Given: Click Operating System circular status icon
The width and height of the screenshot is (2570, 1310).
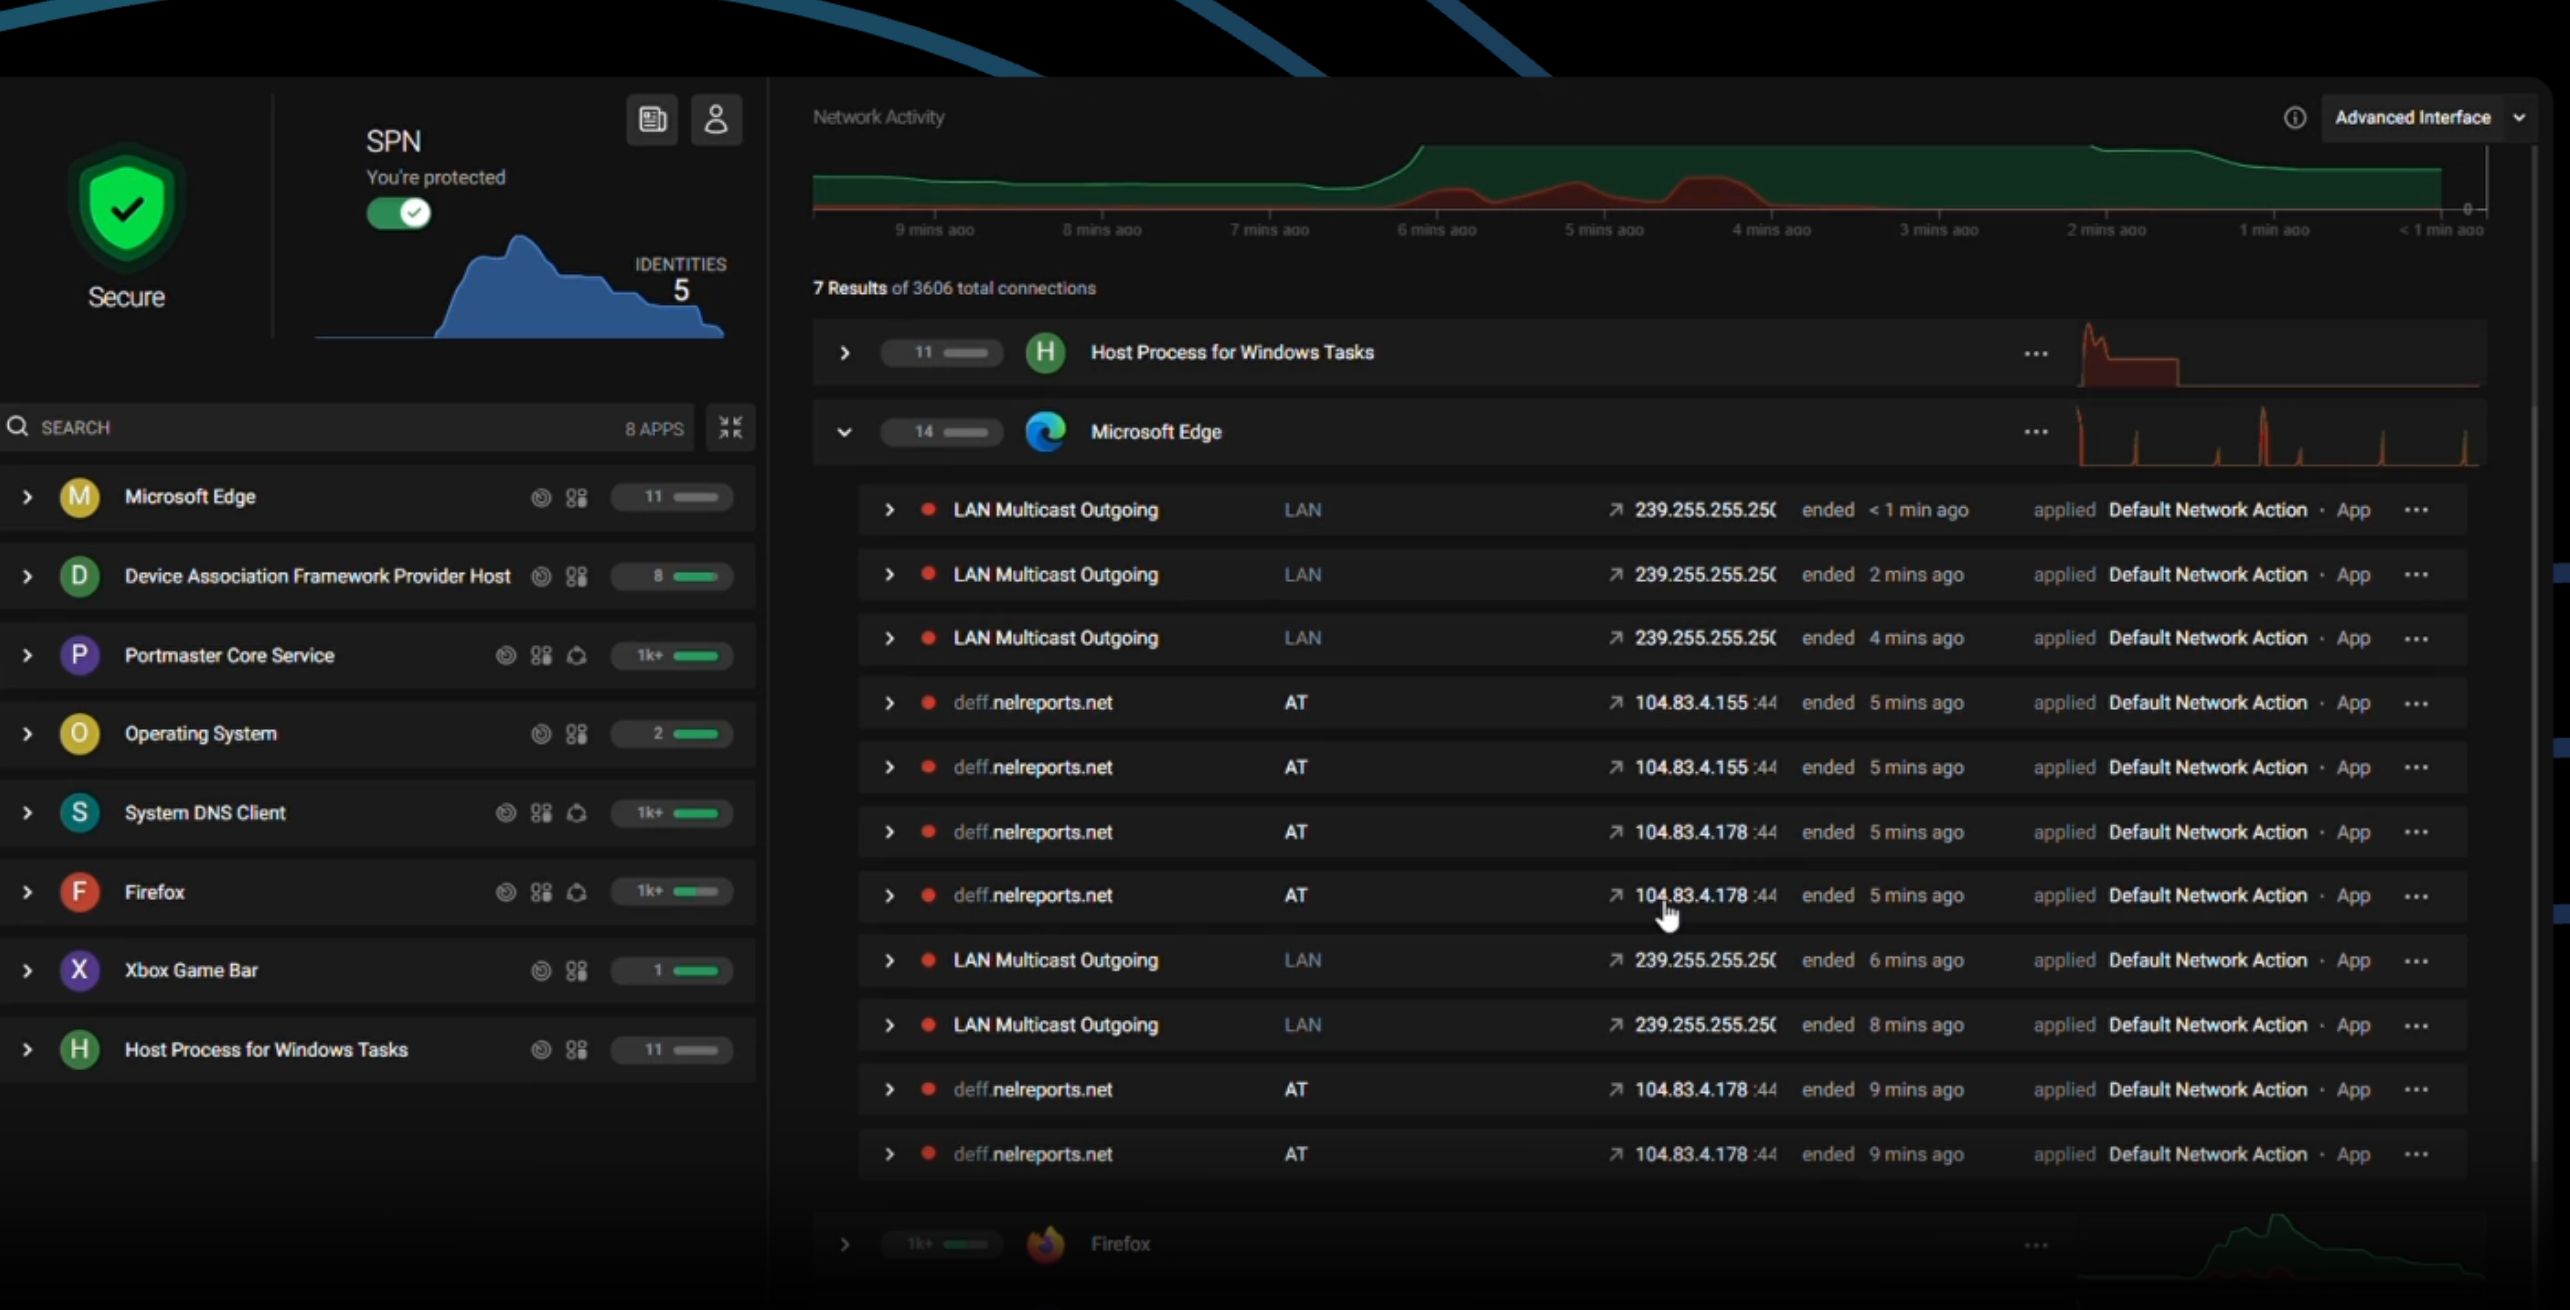Looking at the screenshot, I should click(x=541, y=734).
